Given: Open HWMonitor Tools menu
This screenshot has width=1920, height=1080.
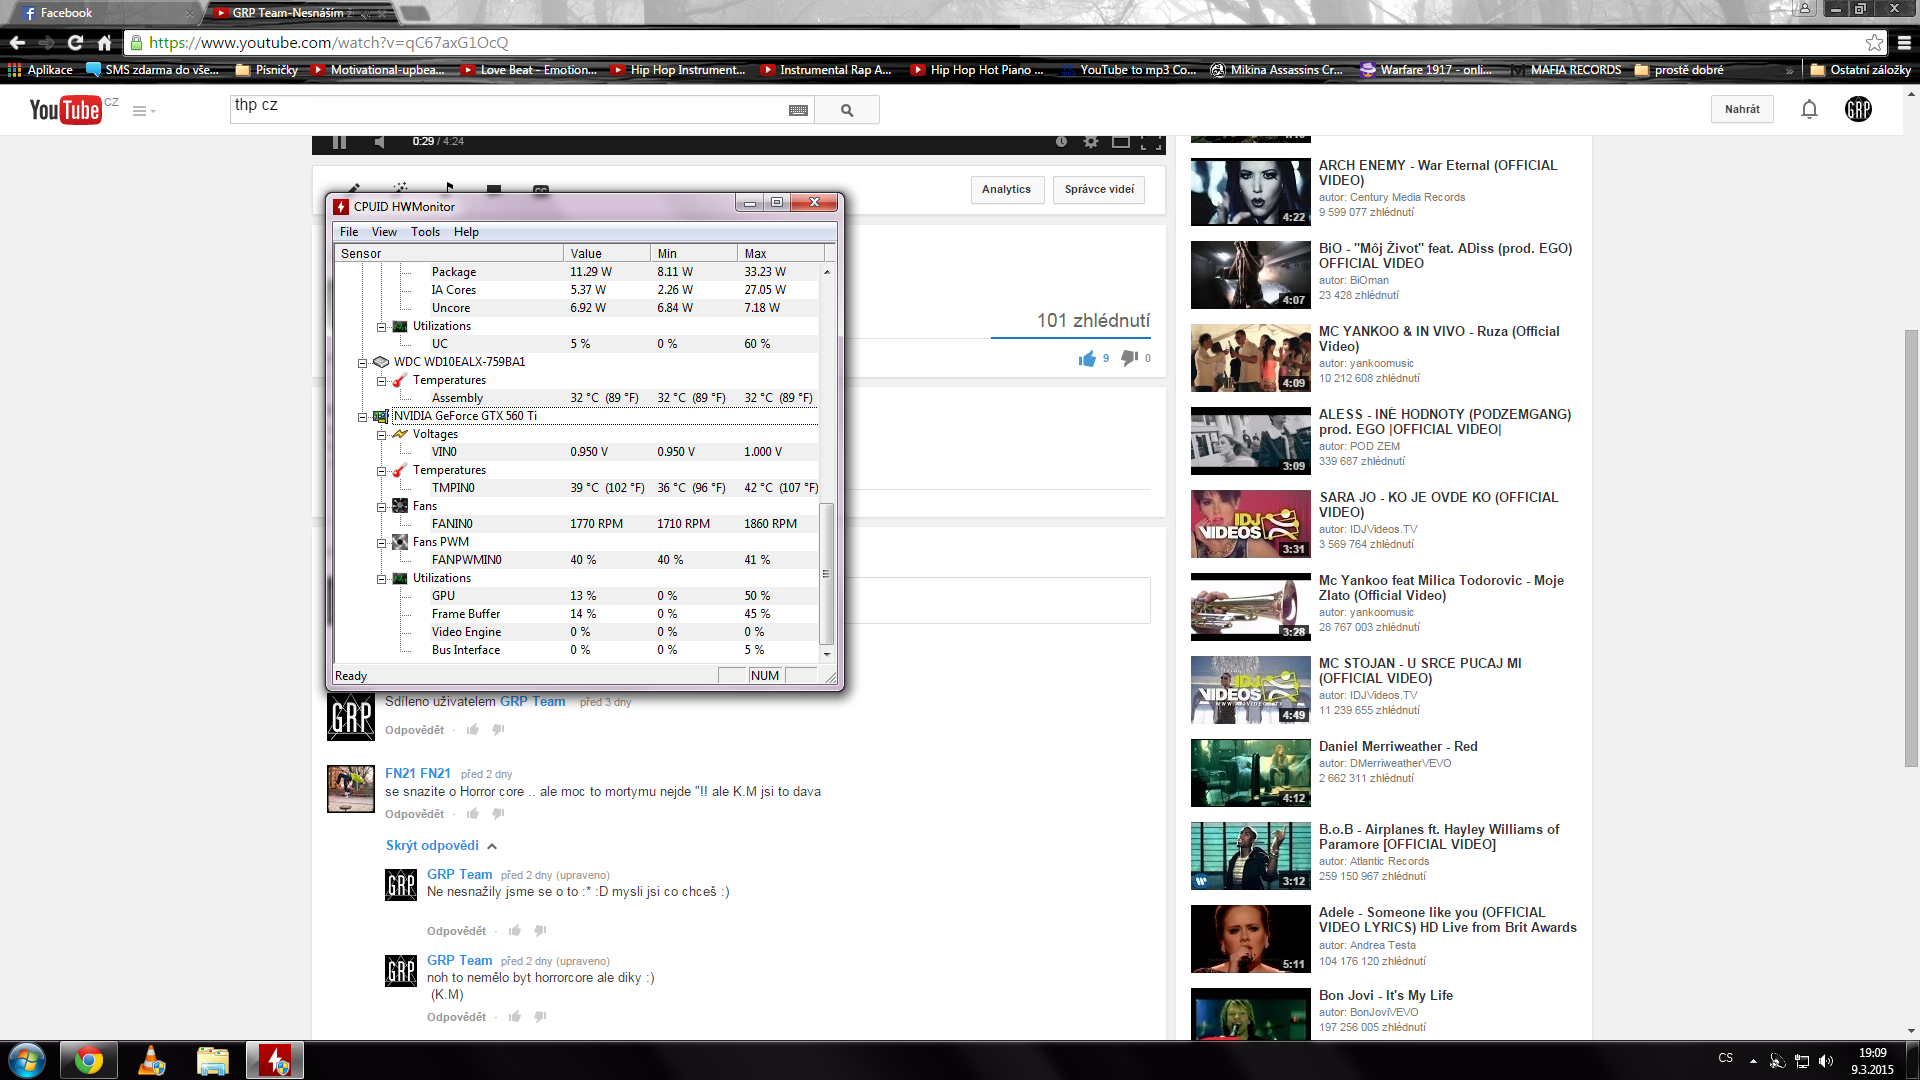Looking at the screenshot, I should click(x=425, y=232).
